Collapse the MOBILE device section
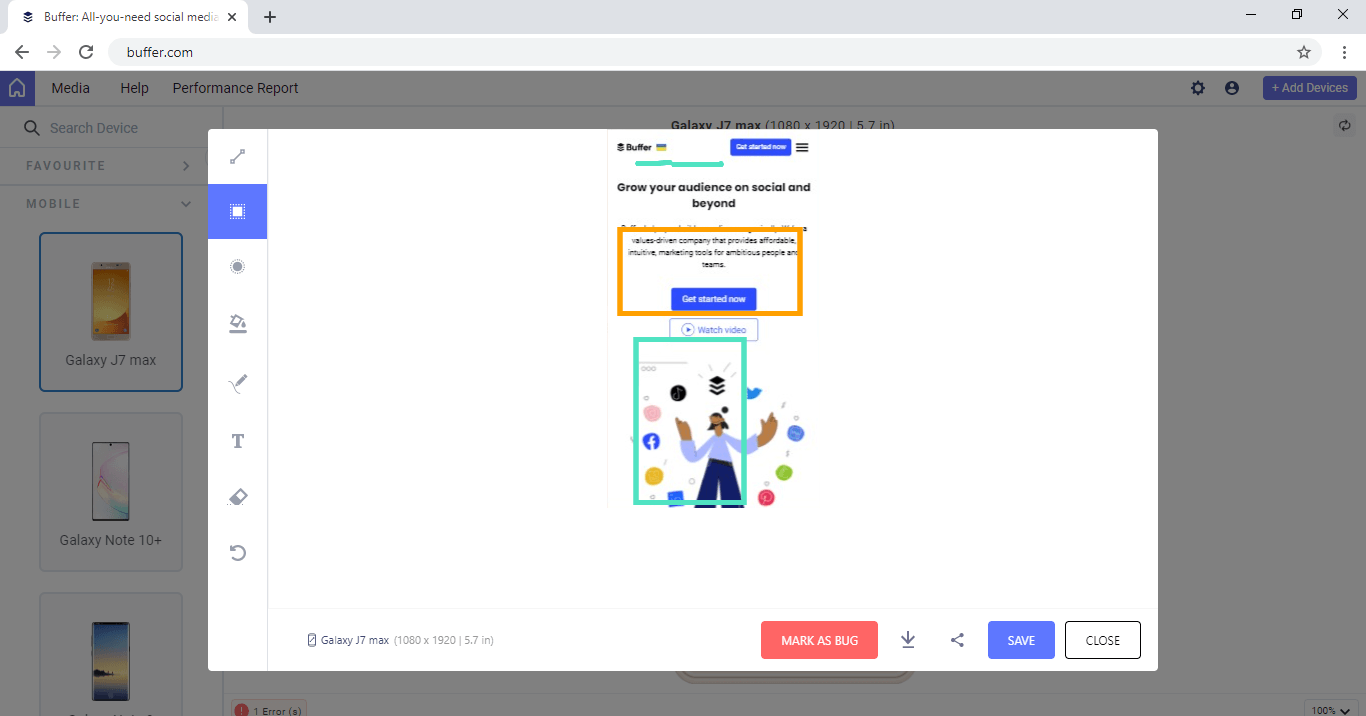1366x716 pixels. (x=185, y=203)
